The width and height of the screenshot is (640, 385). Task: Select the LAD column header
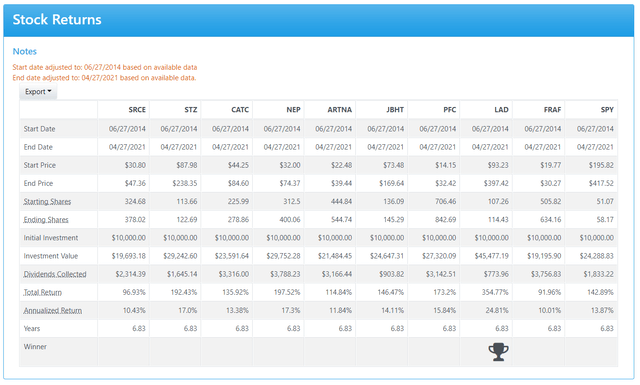tap(501, 109)
